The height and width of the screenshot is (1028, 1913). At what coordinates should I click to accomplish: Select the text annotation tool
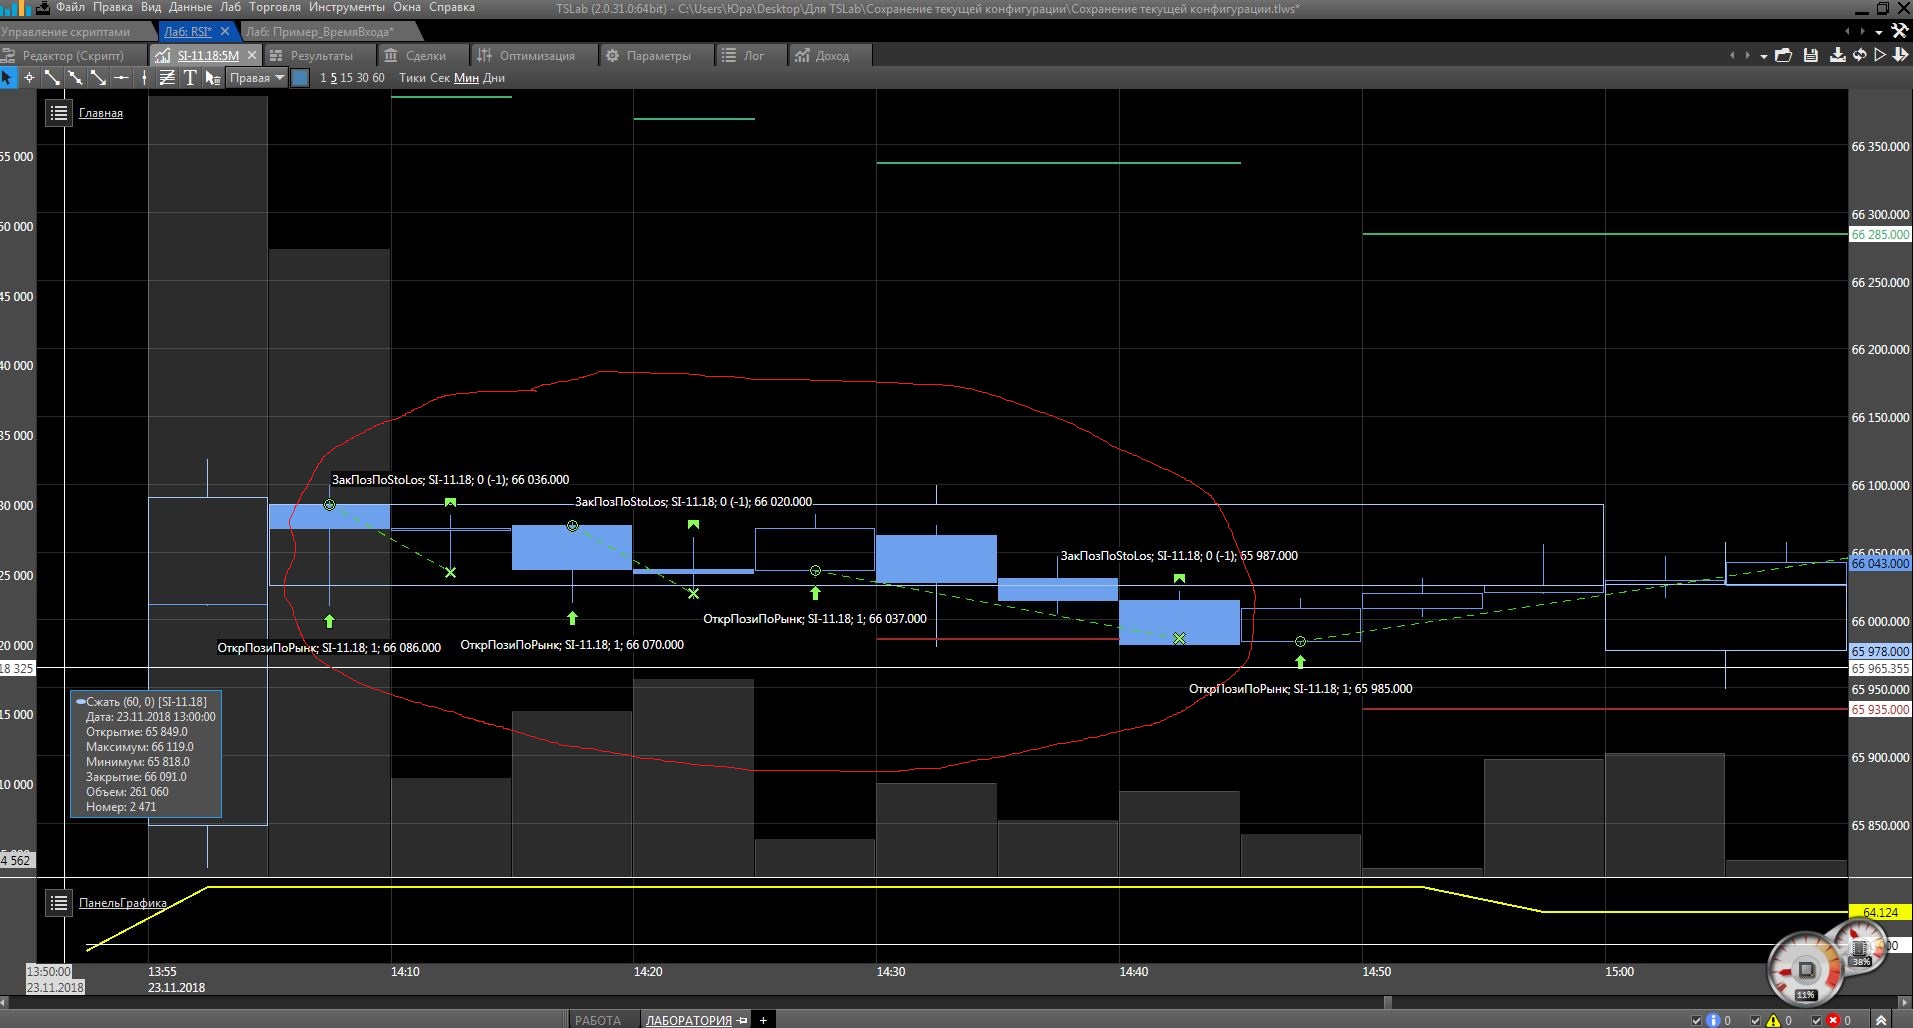(x=190, y=78)
